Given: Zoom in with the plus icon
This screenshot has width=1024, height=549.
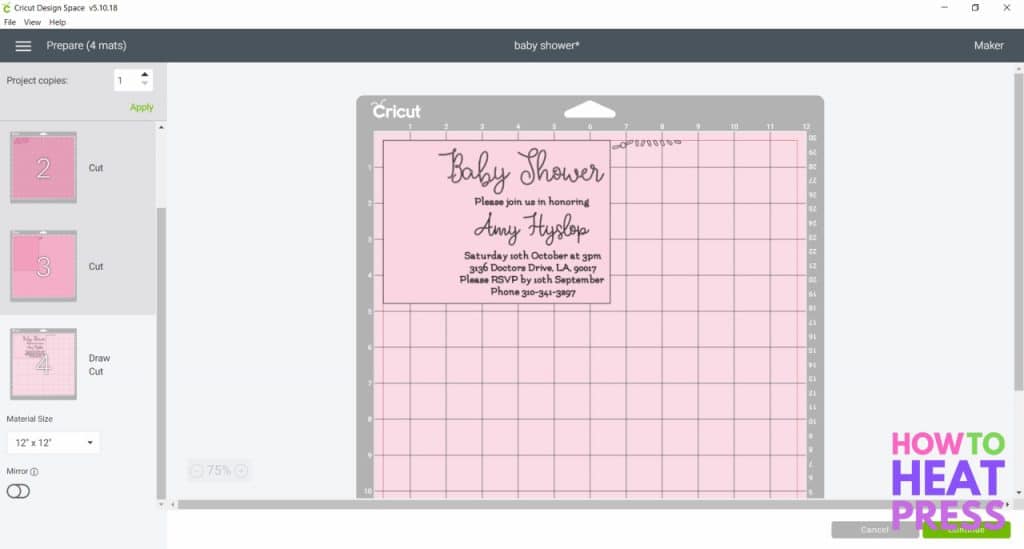Looking at the screenshot, I should tap(241, 470).
